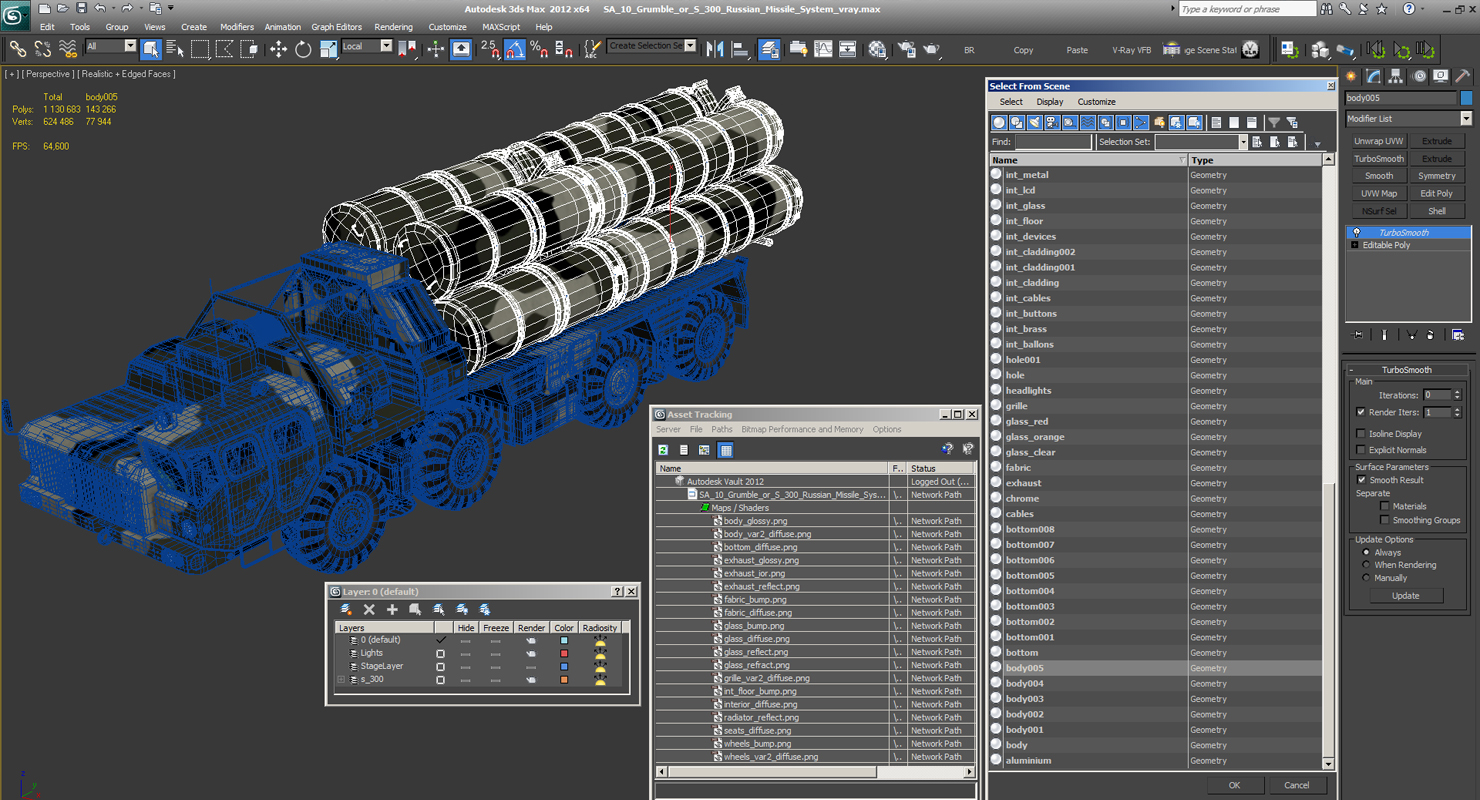Click the TurboSmooth Update button

click(1405, 595)
